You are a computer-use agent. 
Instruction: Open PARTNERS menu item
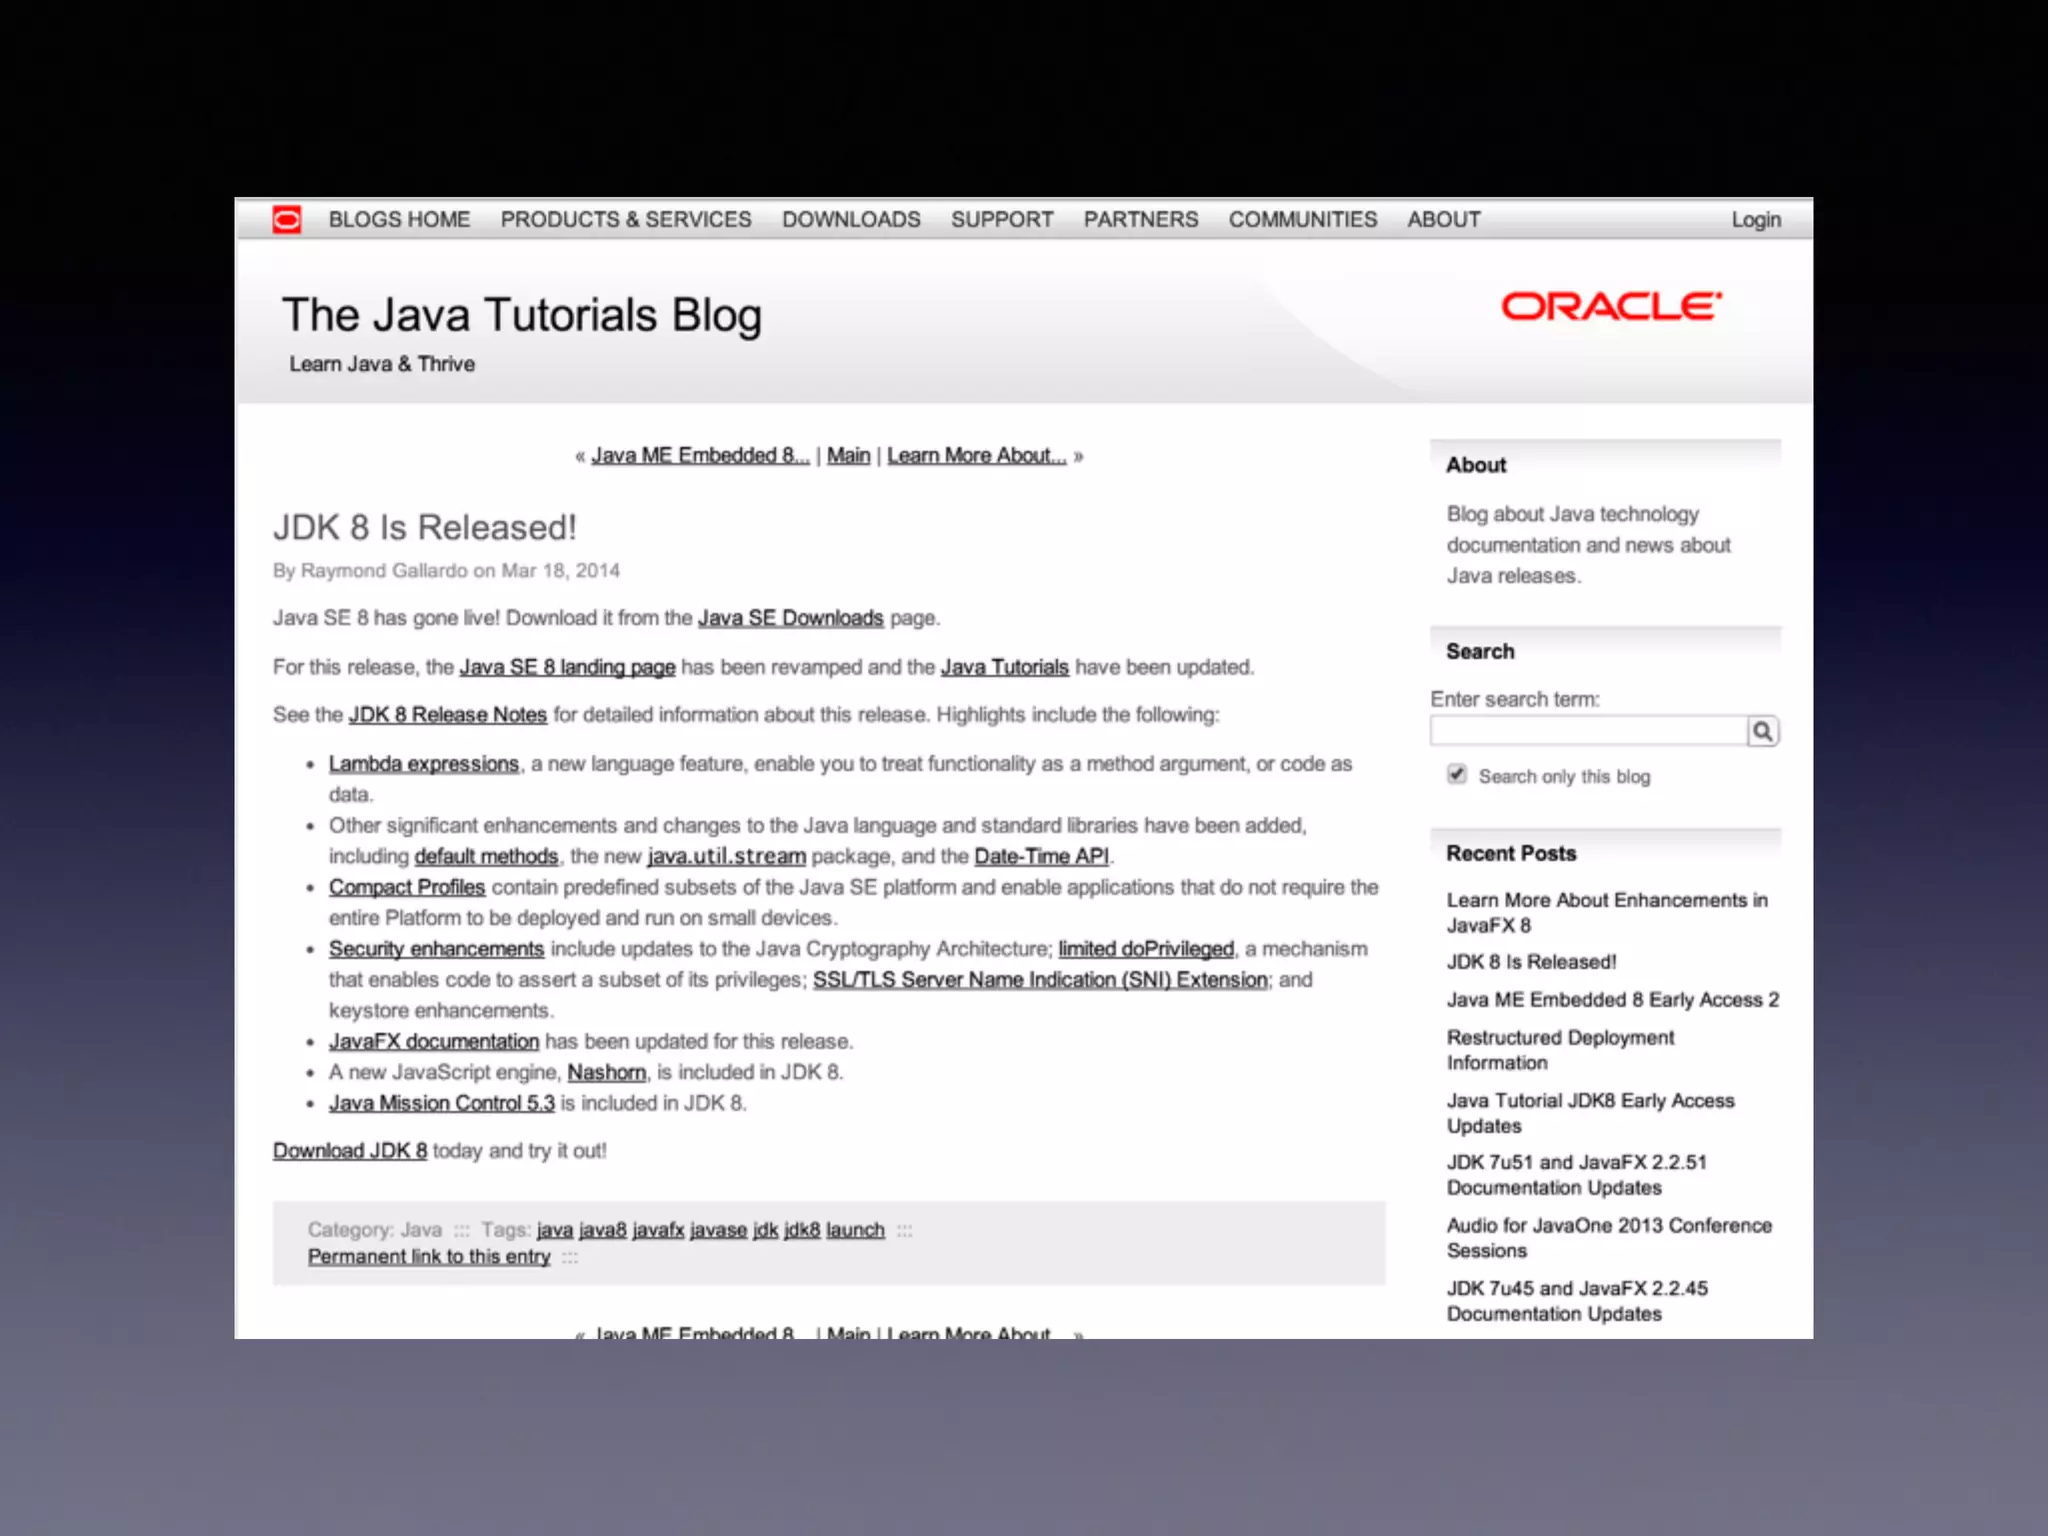click(1141, 220)
